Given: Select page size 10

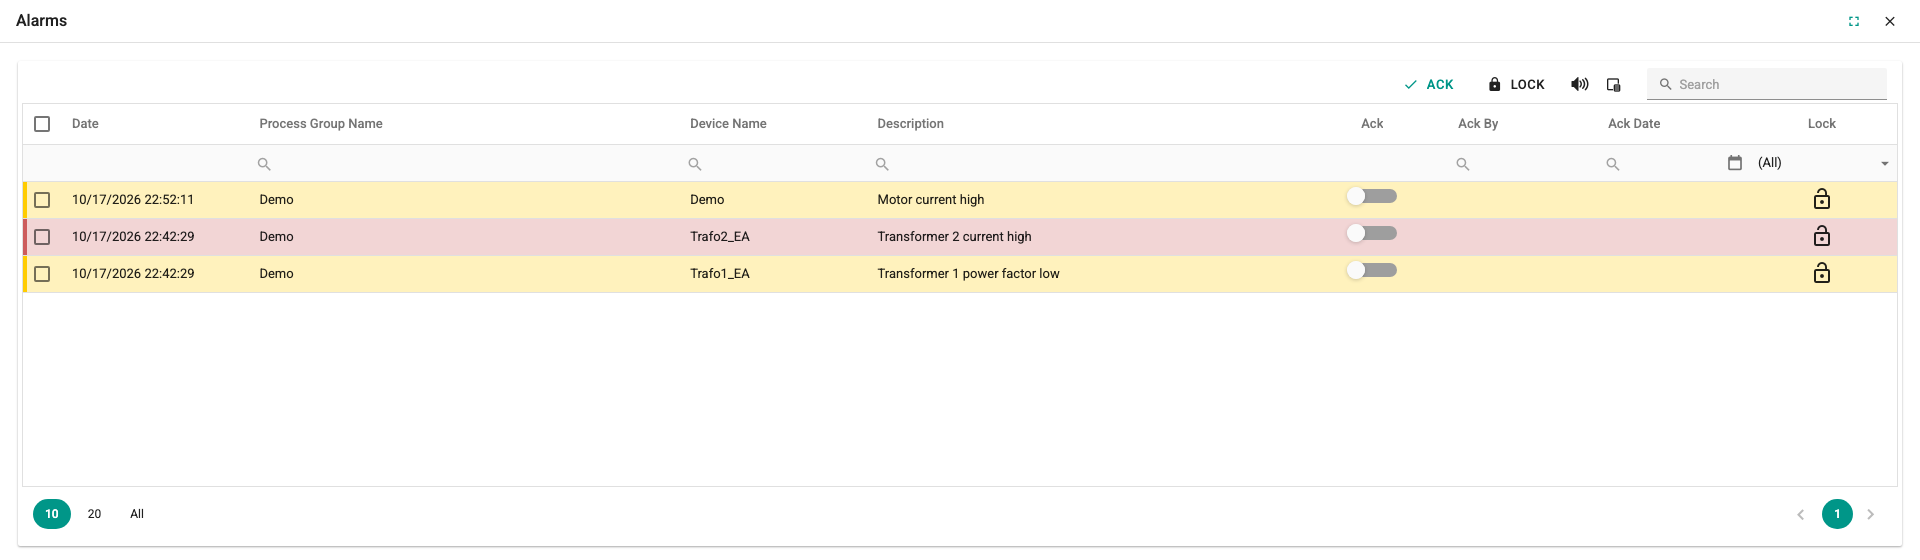Looking at the screenshot, I should [52, 514].
